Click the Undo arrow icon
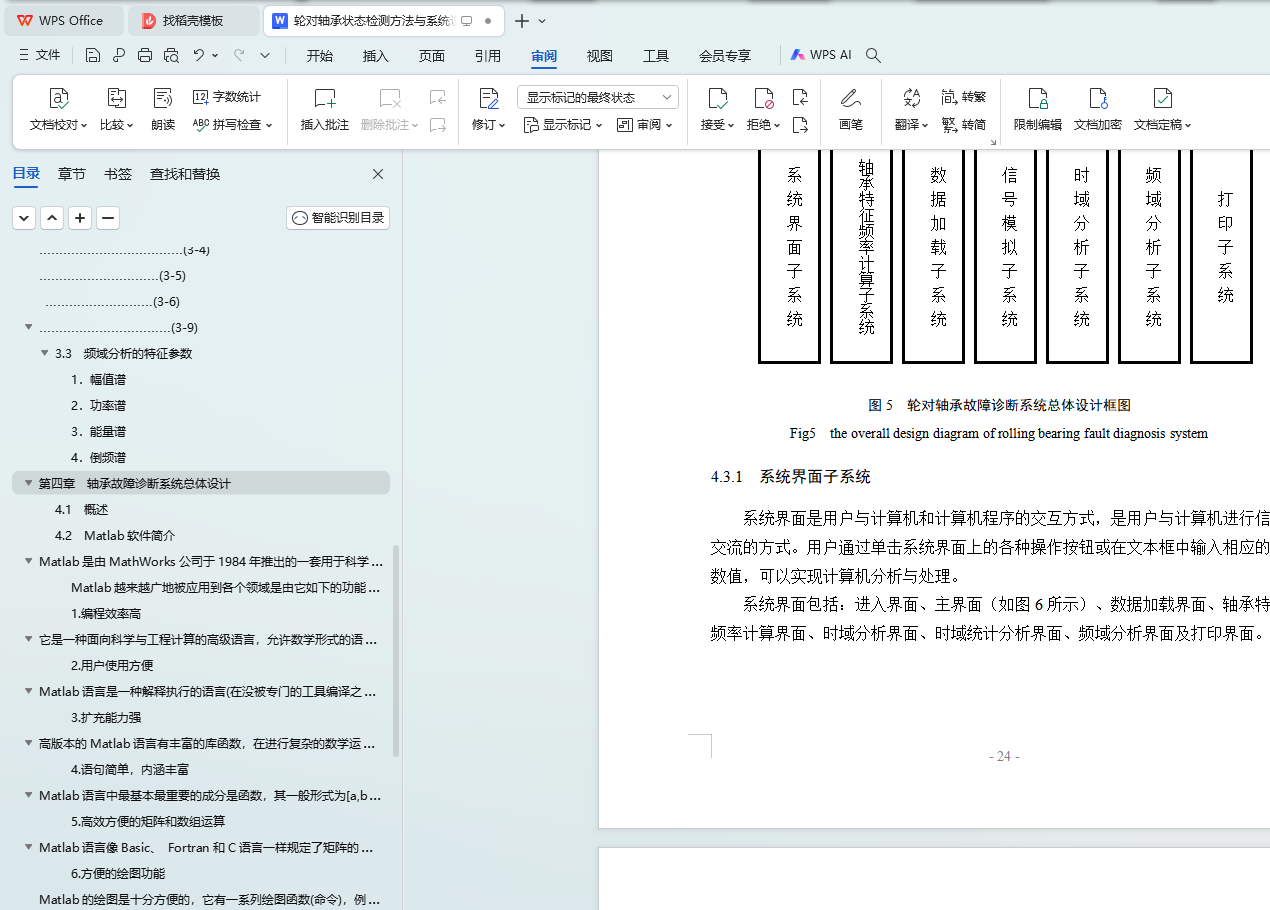1270x910 pixels. pyautogui.click(x=199, y=56)
